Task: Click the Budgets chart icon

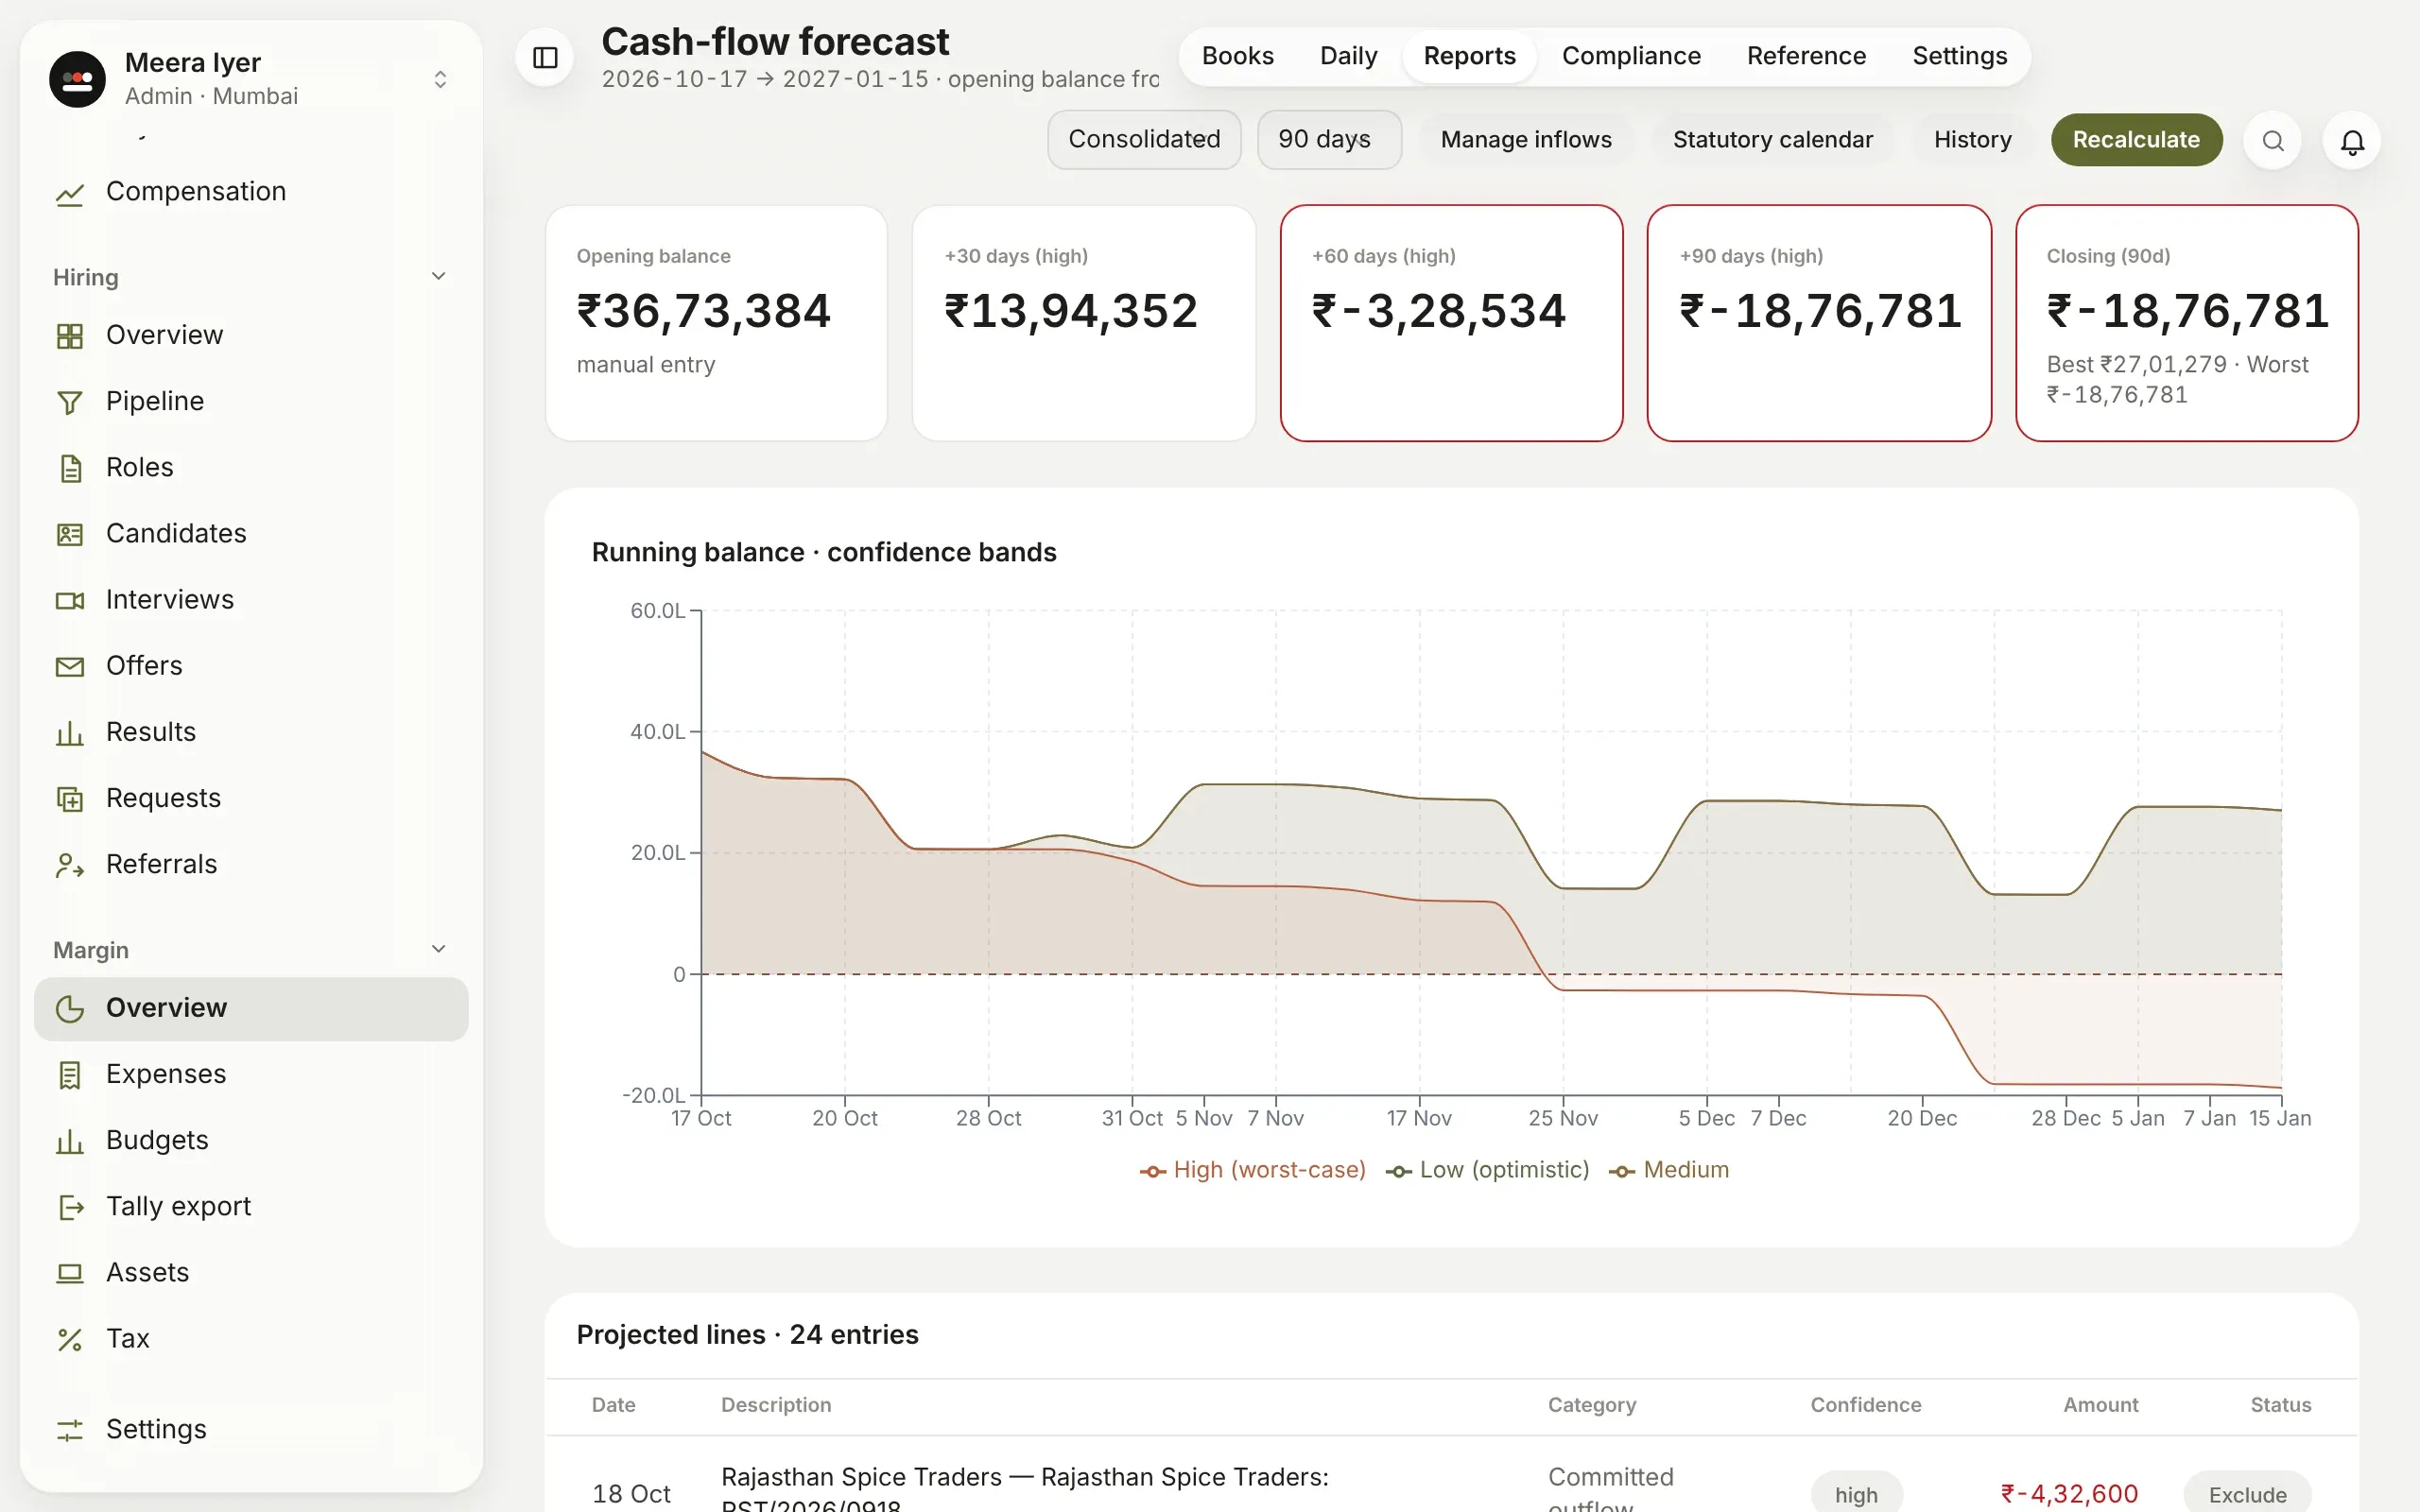Action: point(70,1141)
